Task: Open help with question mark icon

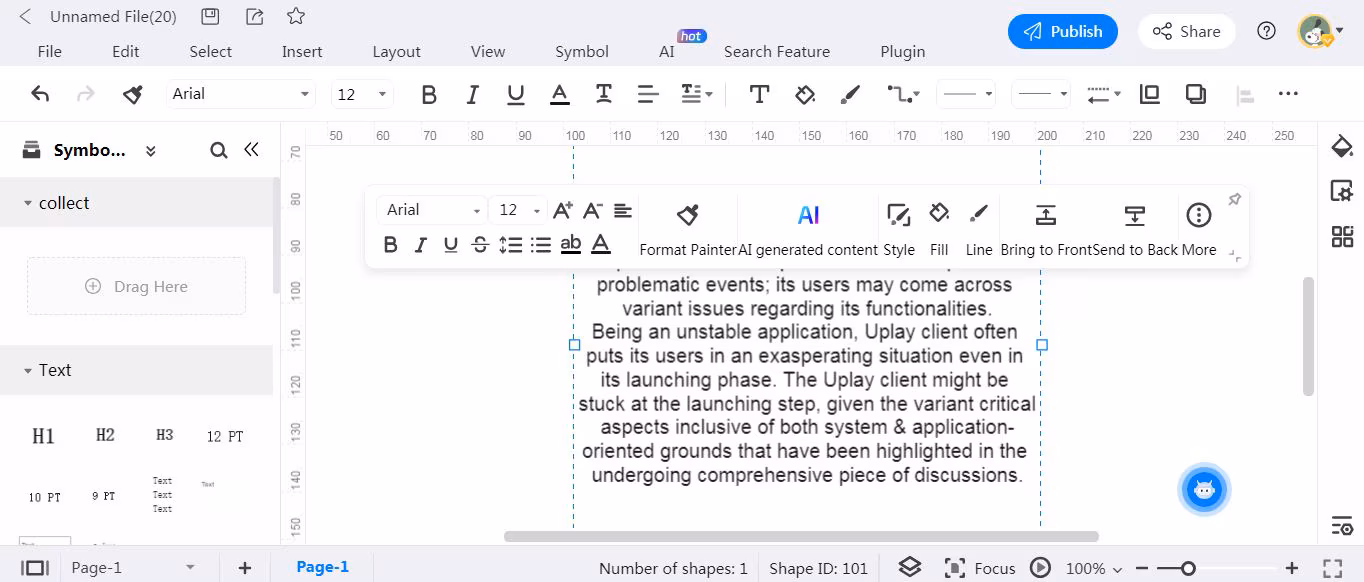Action: point(1267,31)
